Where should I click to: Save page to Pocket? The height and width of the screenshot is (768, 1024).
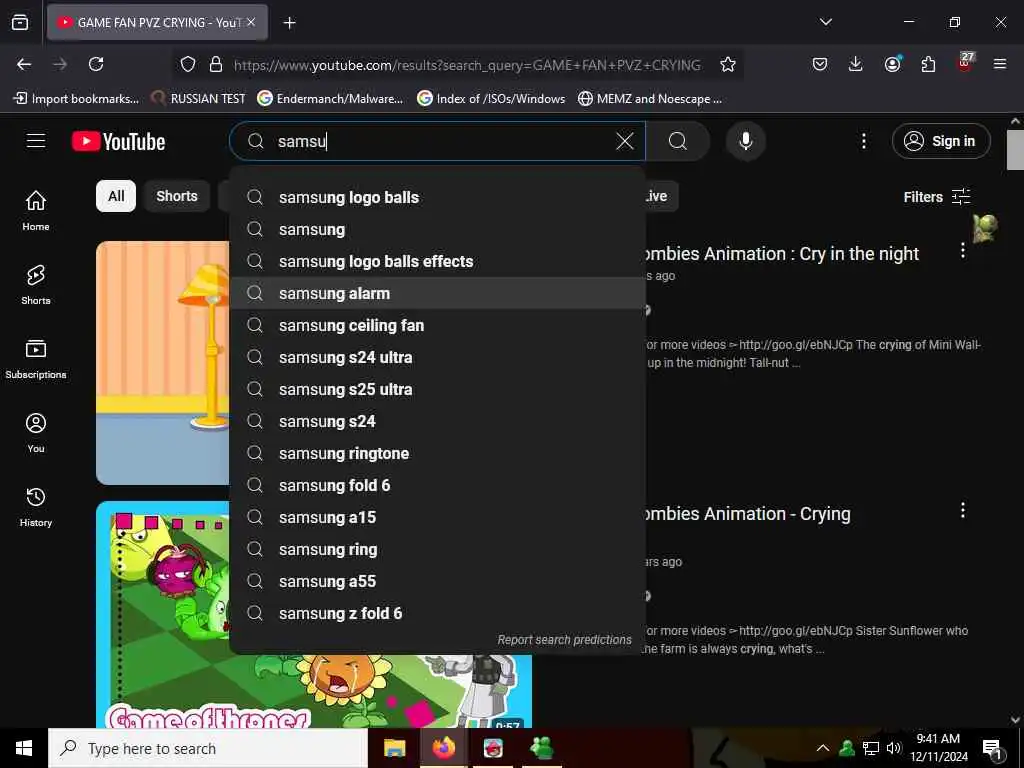pos(820,64)
